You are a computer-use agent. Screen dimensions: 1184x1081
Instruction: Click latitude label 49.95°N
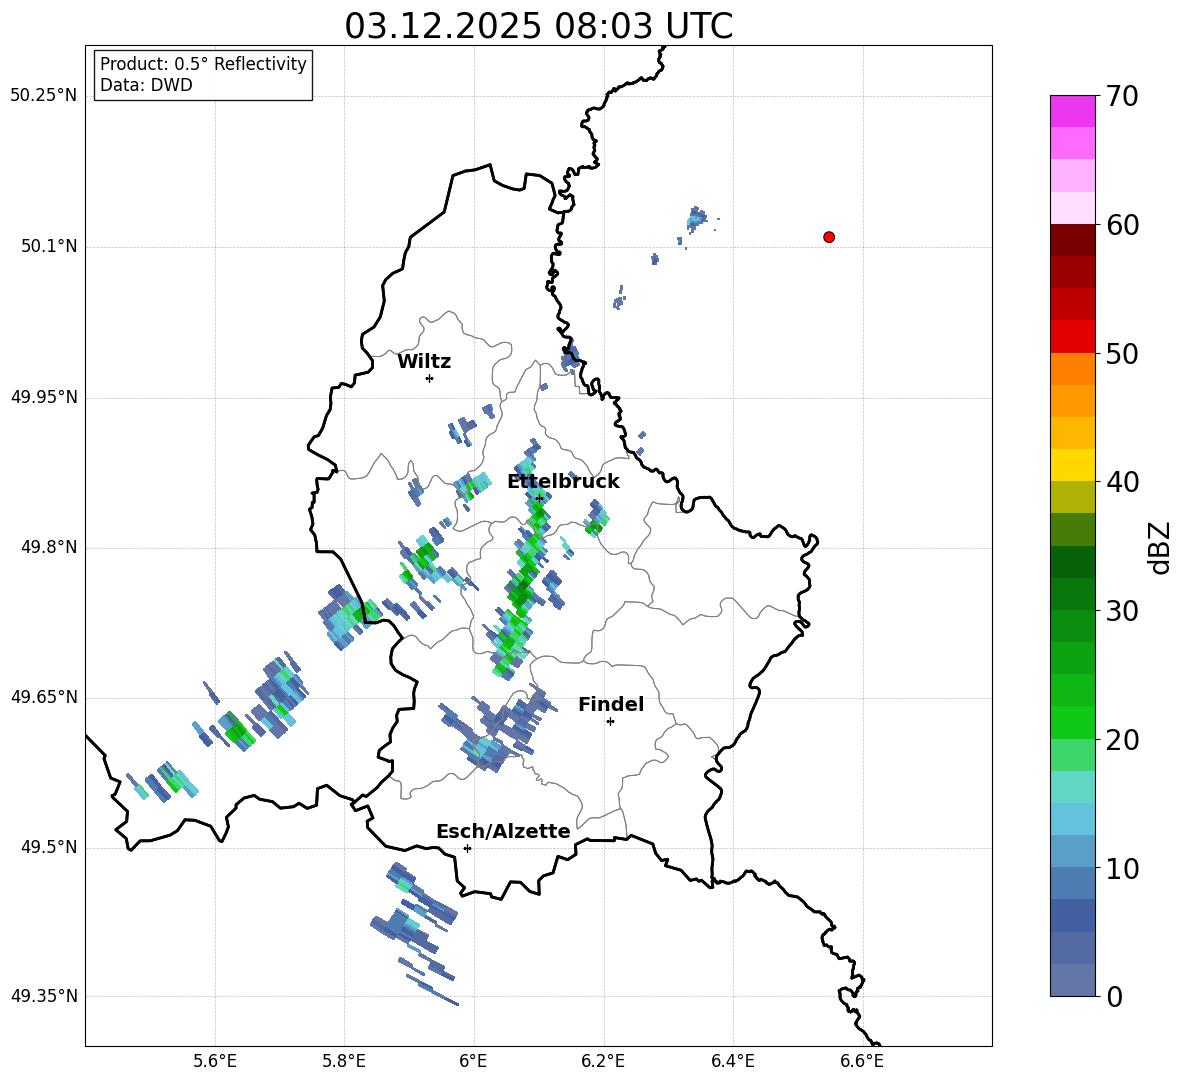[x=44, y=397]
